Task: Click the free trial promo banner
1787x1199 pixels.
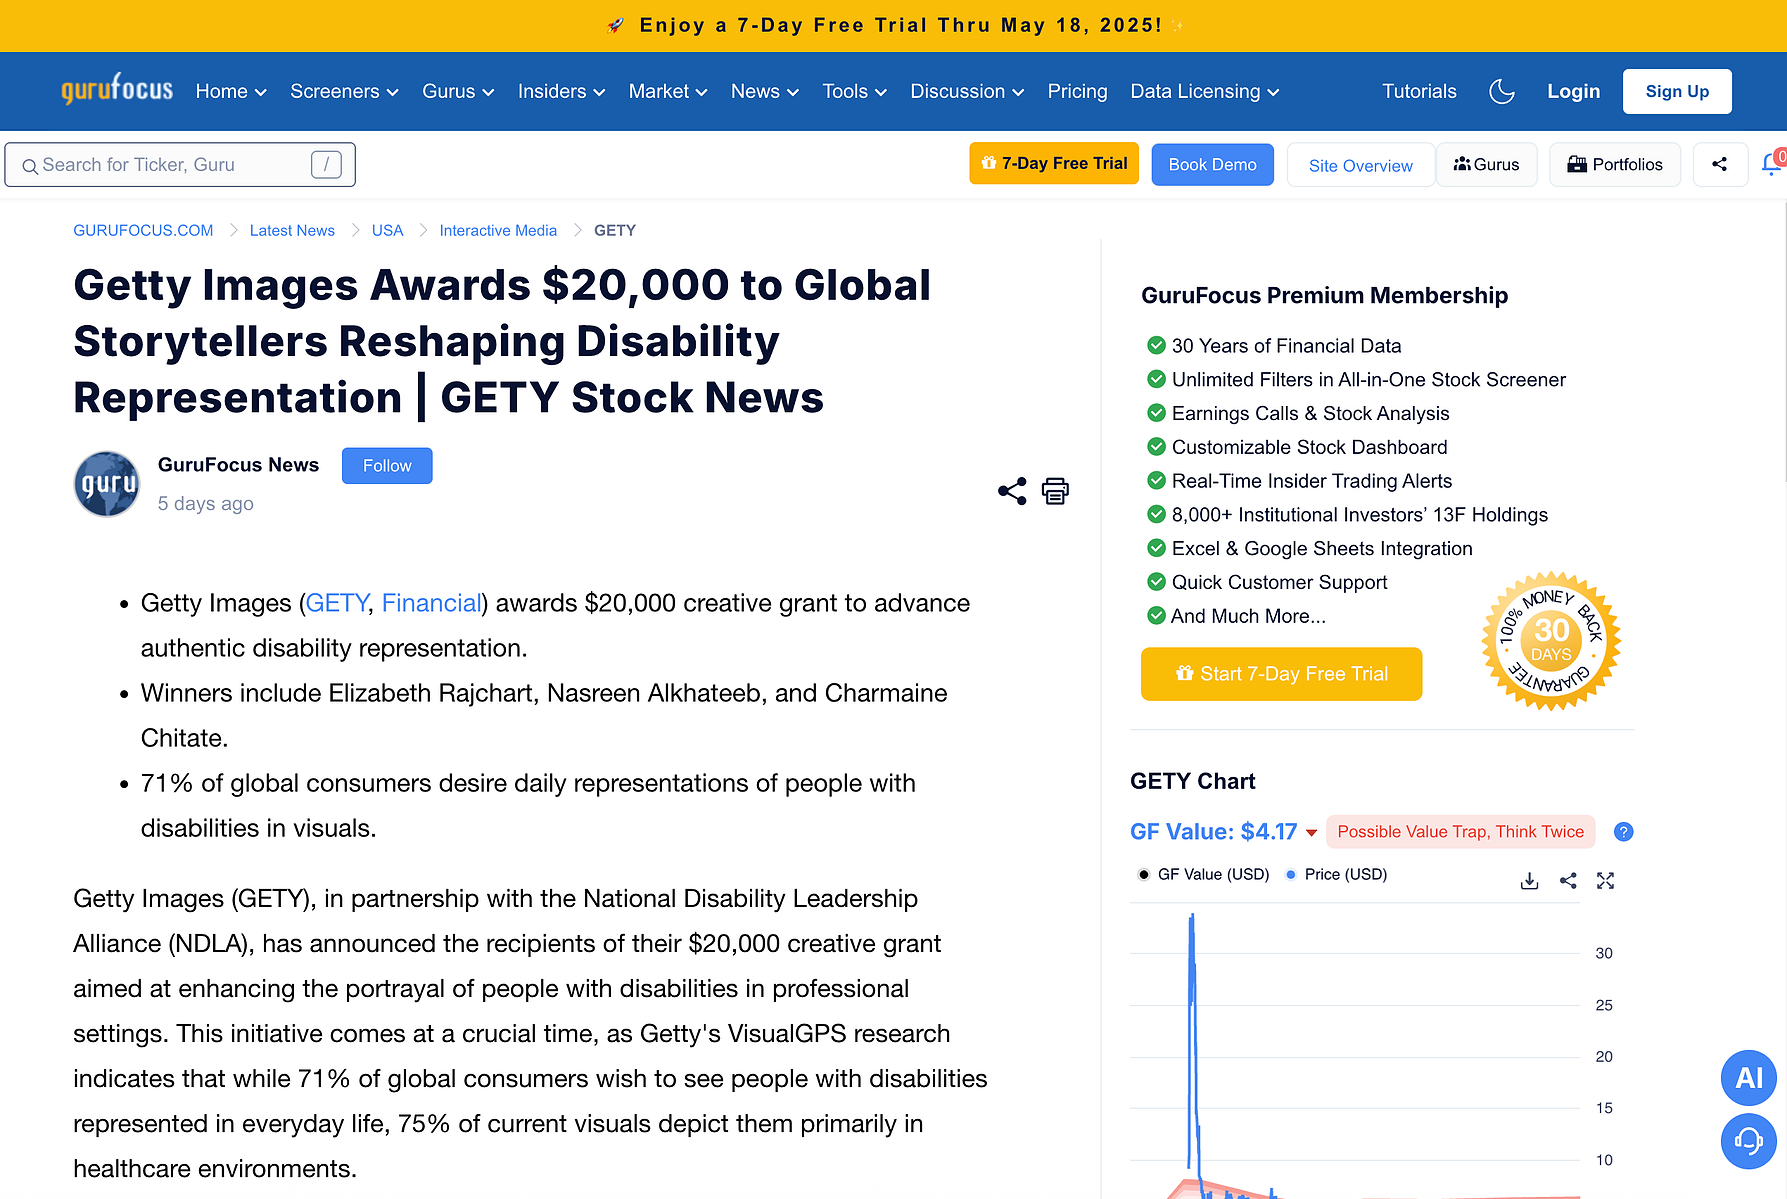Action: 893,26
